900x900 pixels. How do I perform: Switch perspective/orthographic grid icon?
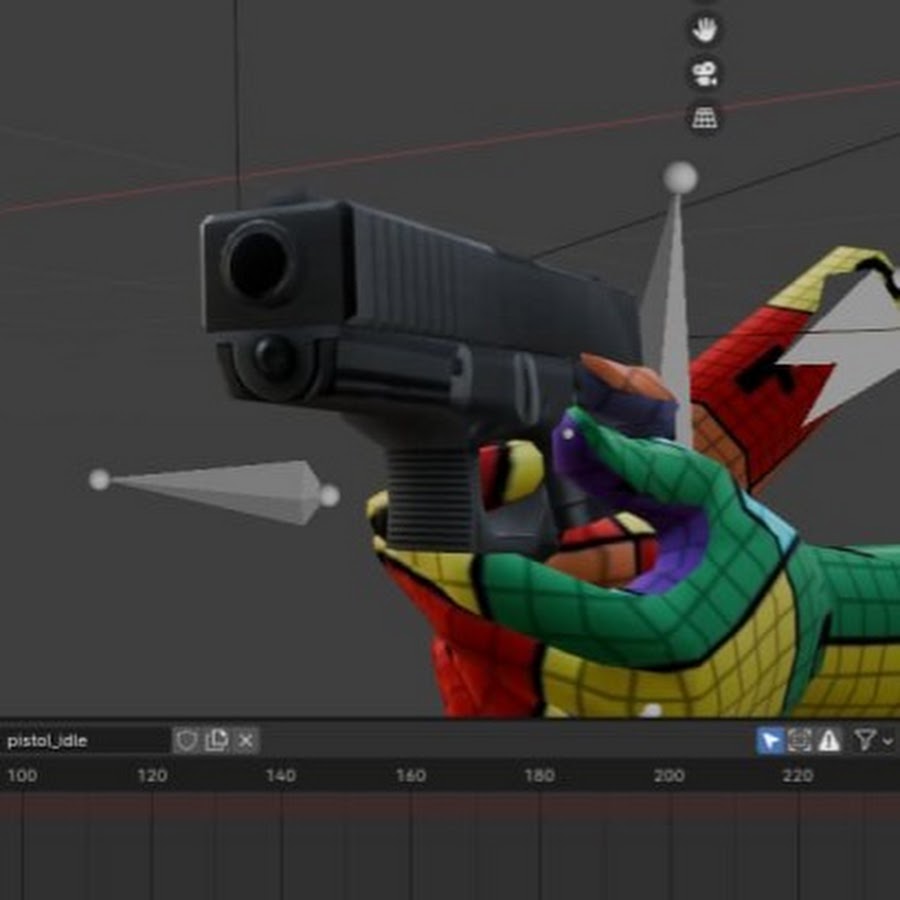(x=705, y=118)
